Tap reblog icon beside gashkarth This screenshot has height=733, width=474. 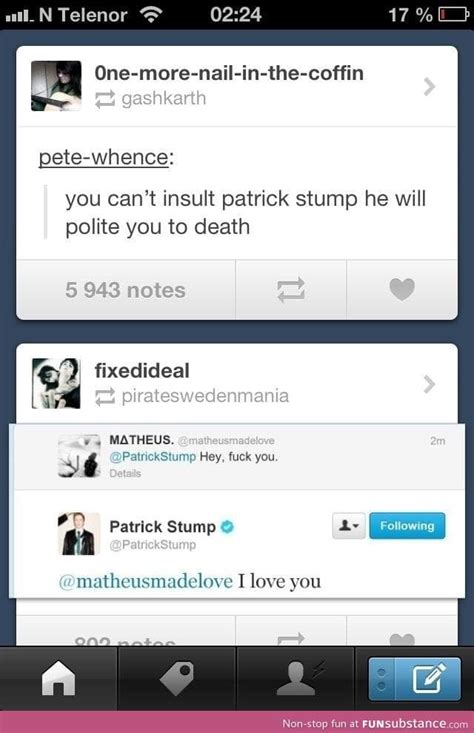tap(105, 99)
